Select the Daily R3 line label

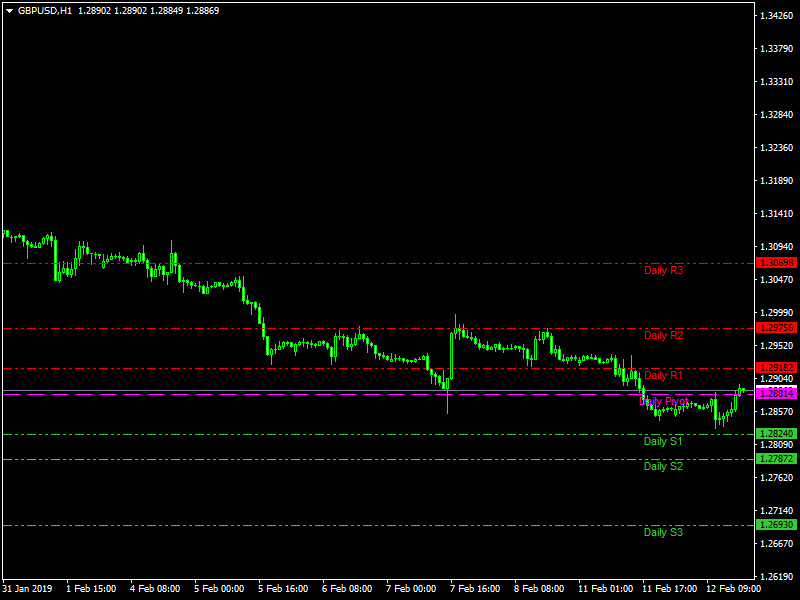(663, 270)
